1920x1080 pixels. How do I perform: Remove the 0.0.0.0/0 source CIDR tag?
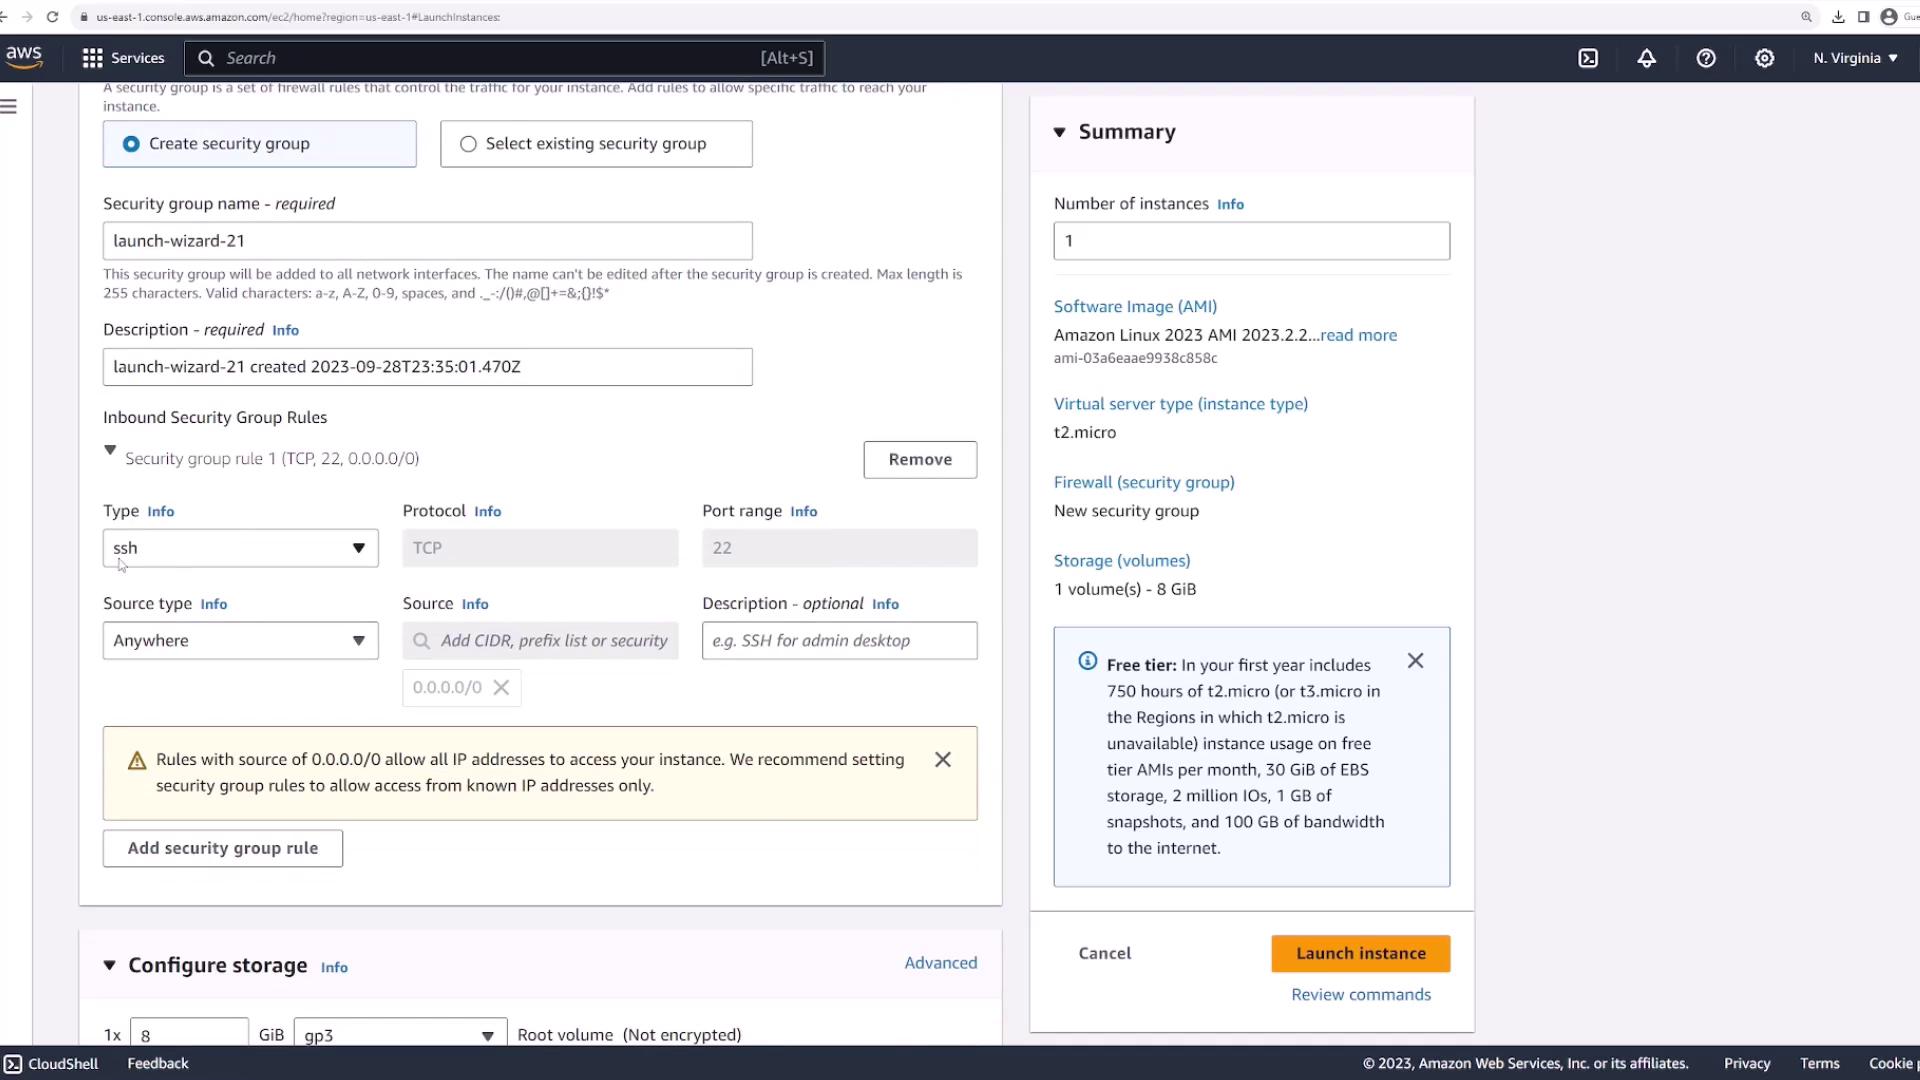[x=502, y=688]
